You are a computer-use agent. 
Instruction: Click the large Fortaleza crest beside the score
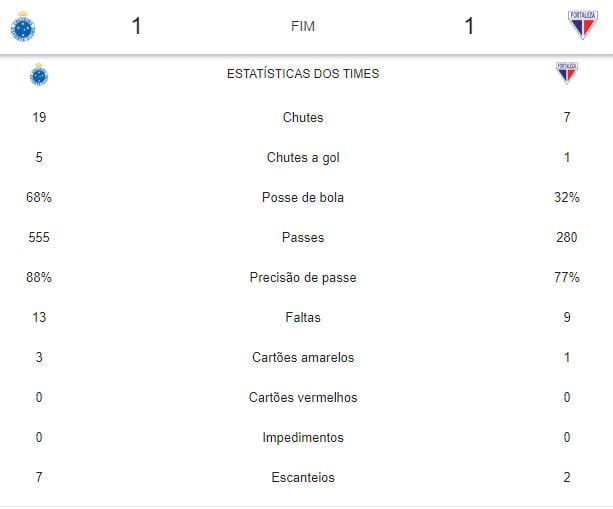pyautogui.click(x=582, y=25)
